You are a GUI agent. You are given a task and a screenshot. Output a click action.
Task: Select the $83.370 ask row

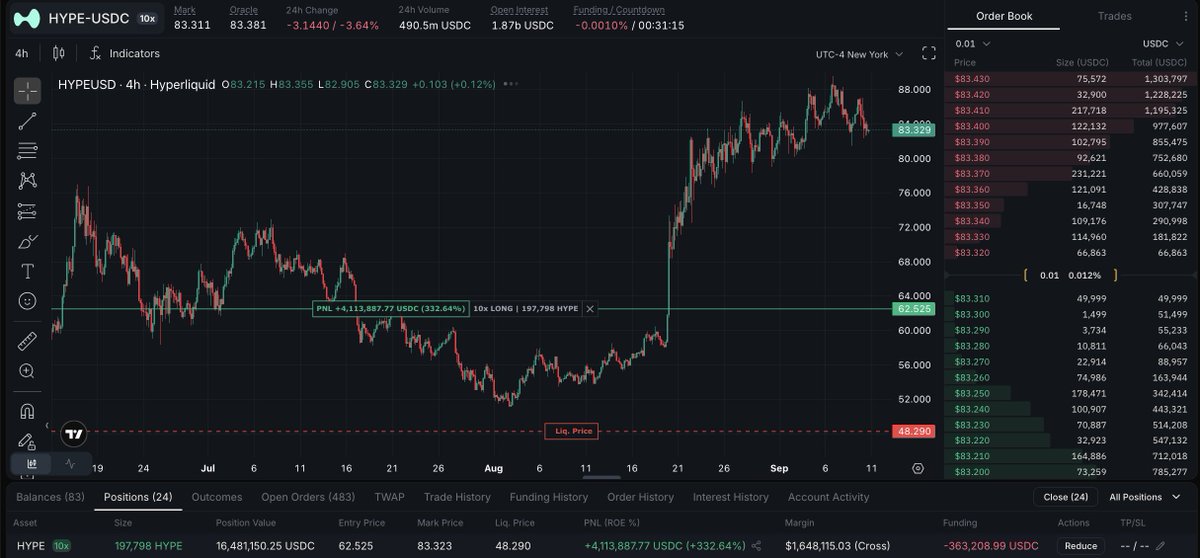tap(1069, 173)
